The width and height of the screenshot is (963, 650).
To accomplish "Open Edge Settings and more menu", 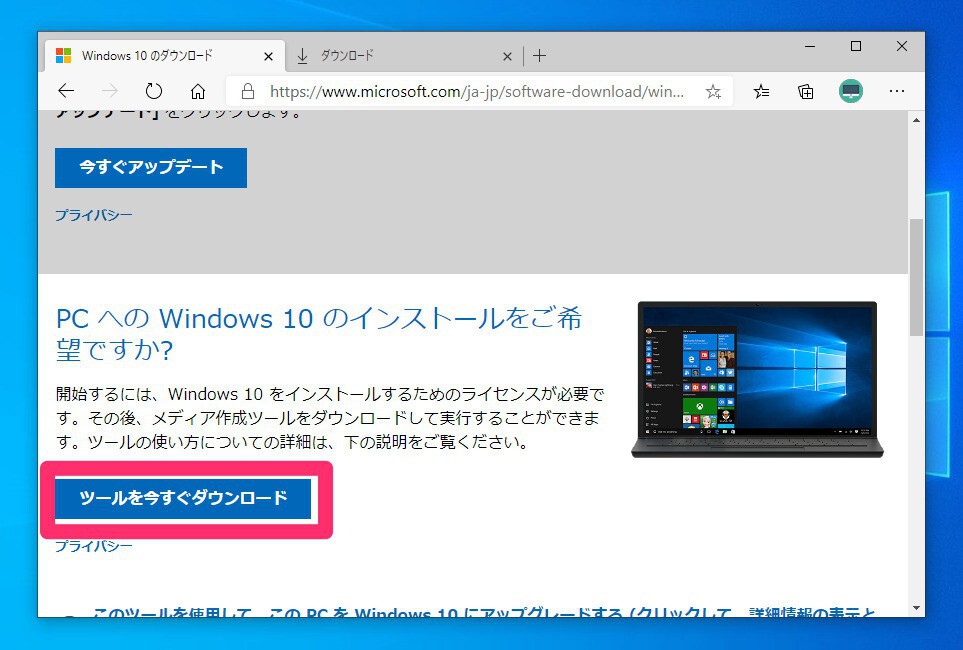I will point(897,91).
